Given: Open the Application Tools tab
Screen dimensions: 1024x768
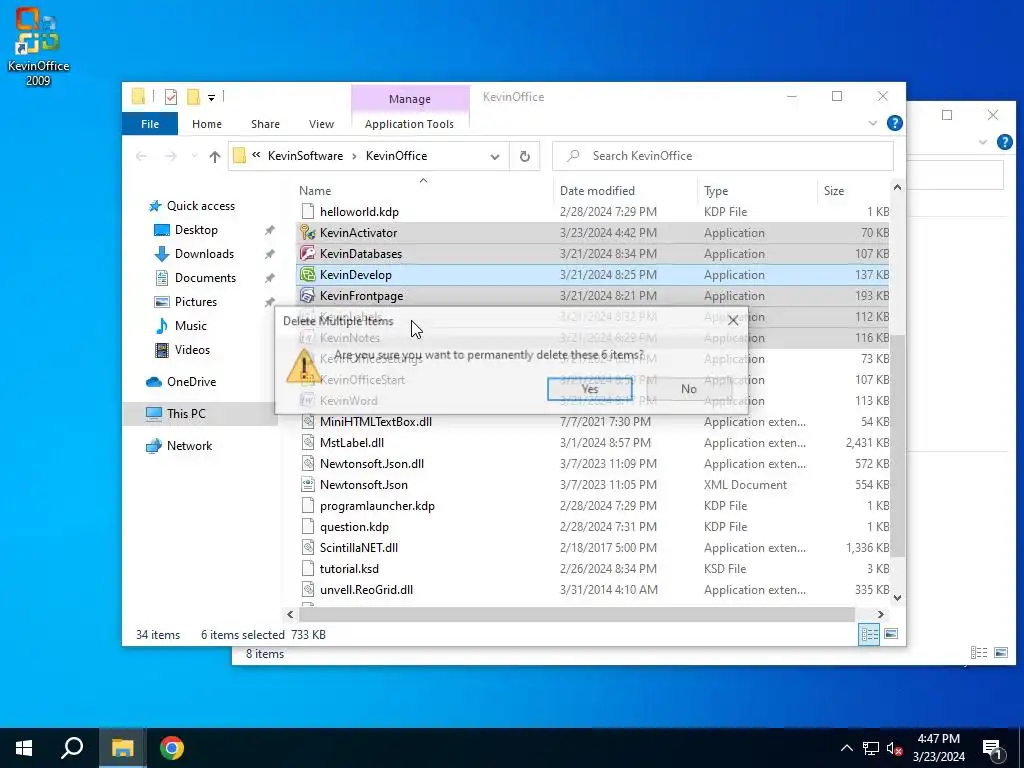Looking at the screenshot, I should (x=409, y=123).
